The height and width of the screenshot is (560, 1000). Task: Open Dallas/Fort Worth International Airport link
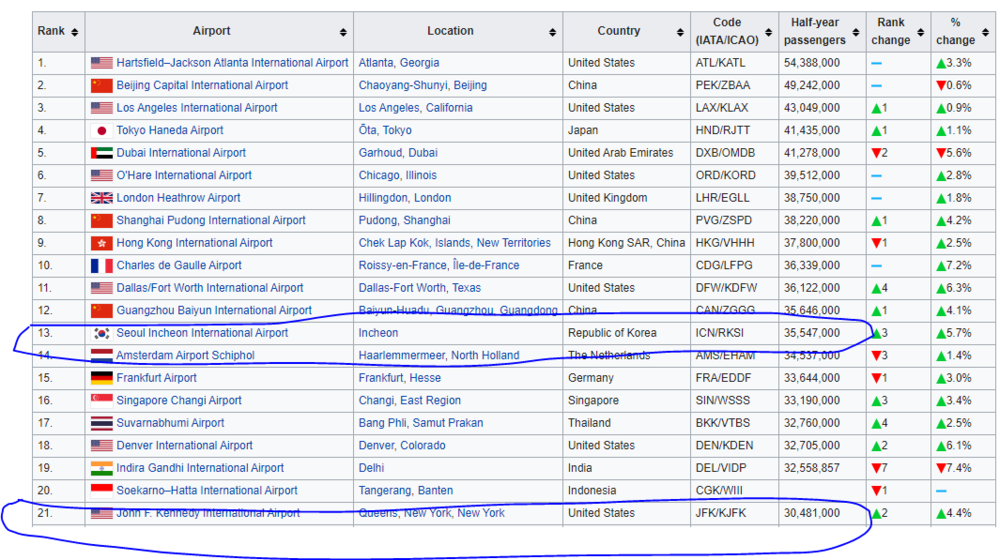point(209,288)
